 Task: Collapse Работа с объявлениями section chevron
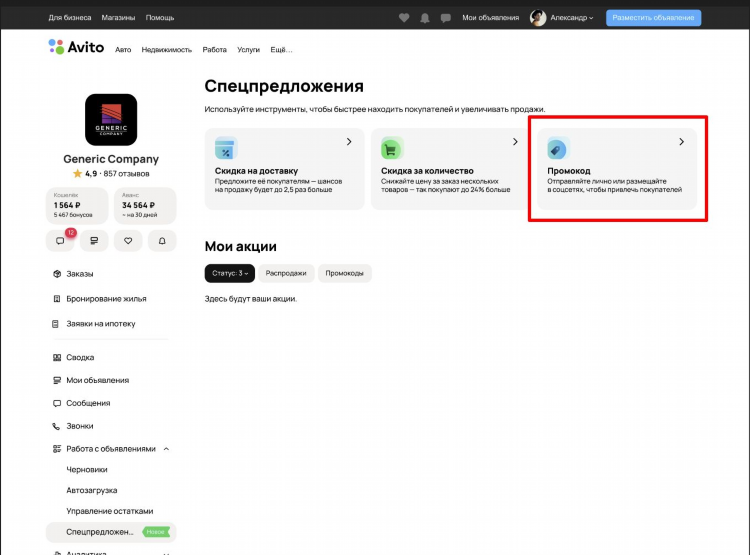pos(166,449)
